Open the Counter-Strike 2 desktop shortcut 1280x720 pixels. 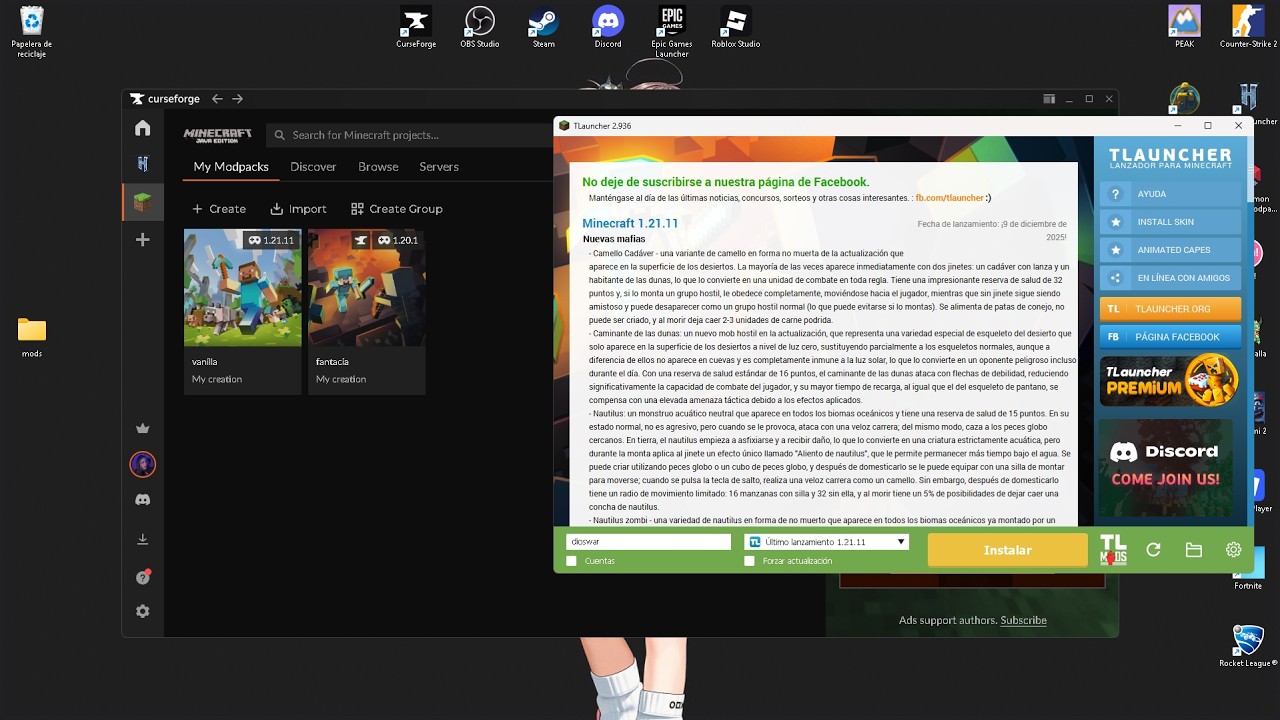tap(1248, 27)
